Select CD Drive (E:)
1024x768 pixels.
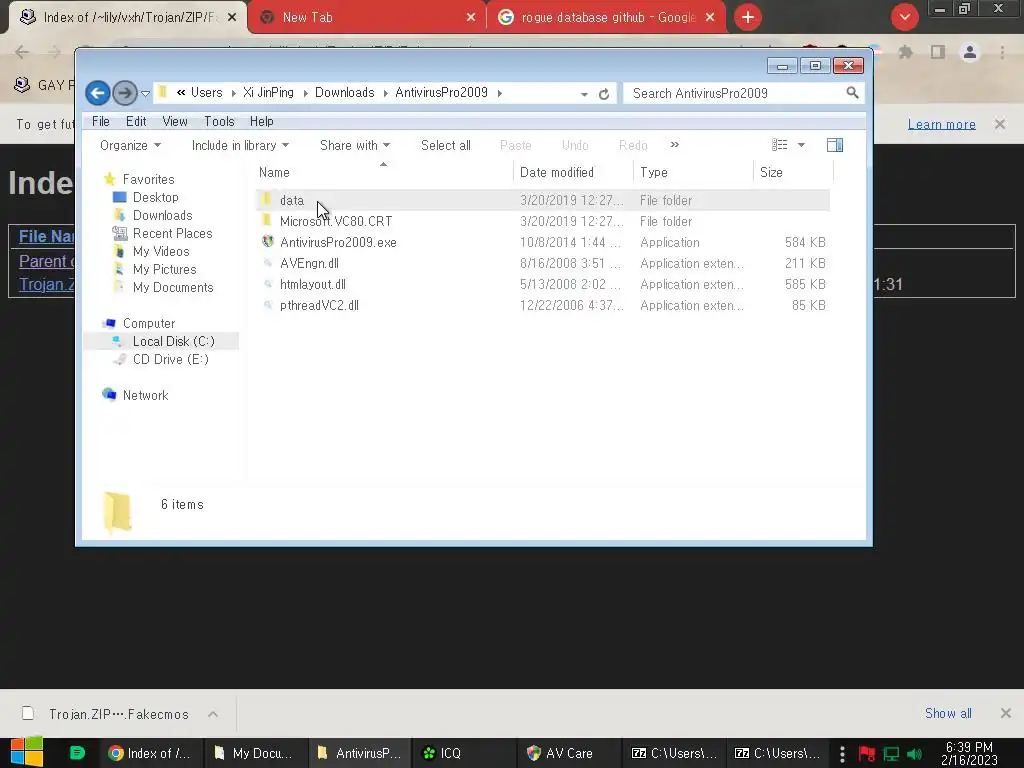tap(170, 359)
